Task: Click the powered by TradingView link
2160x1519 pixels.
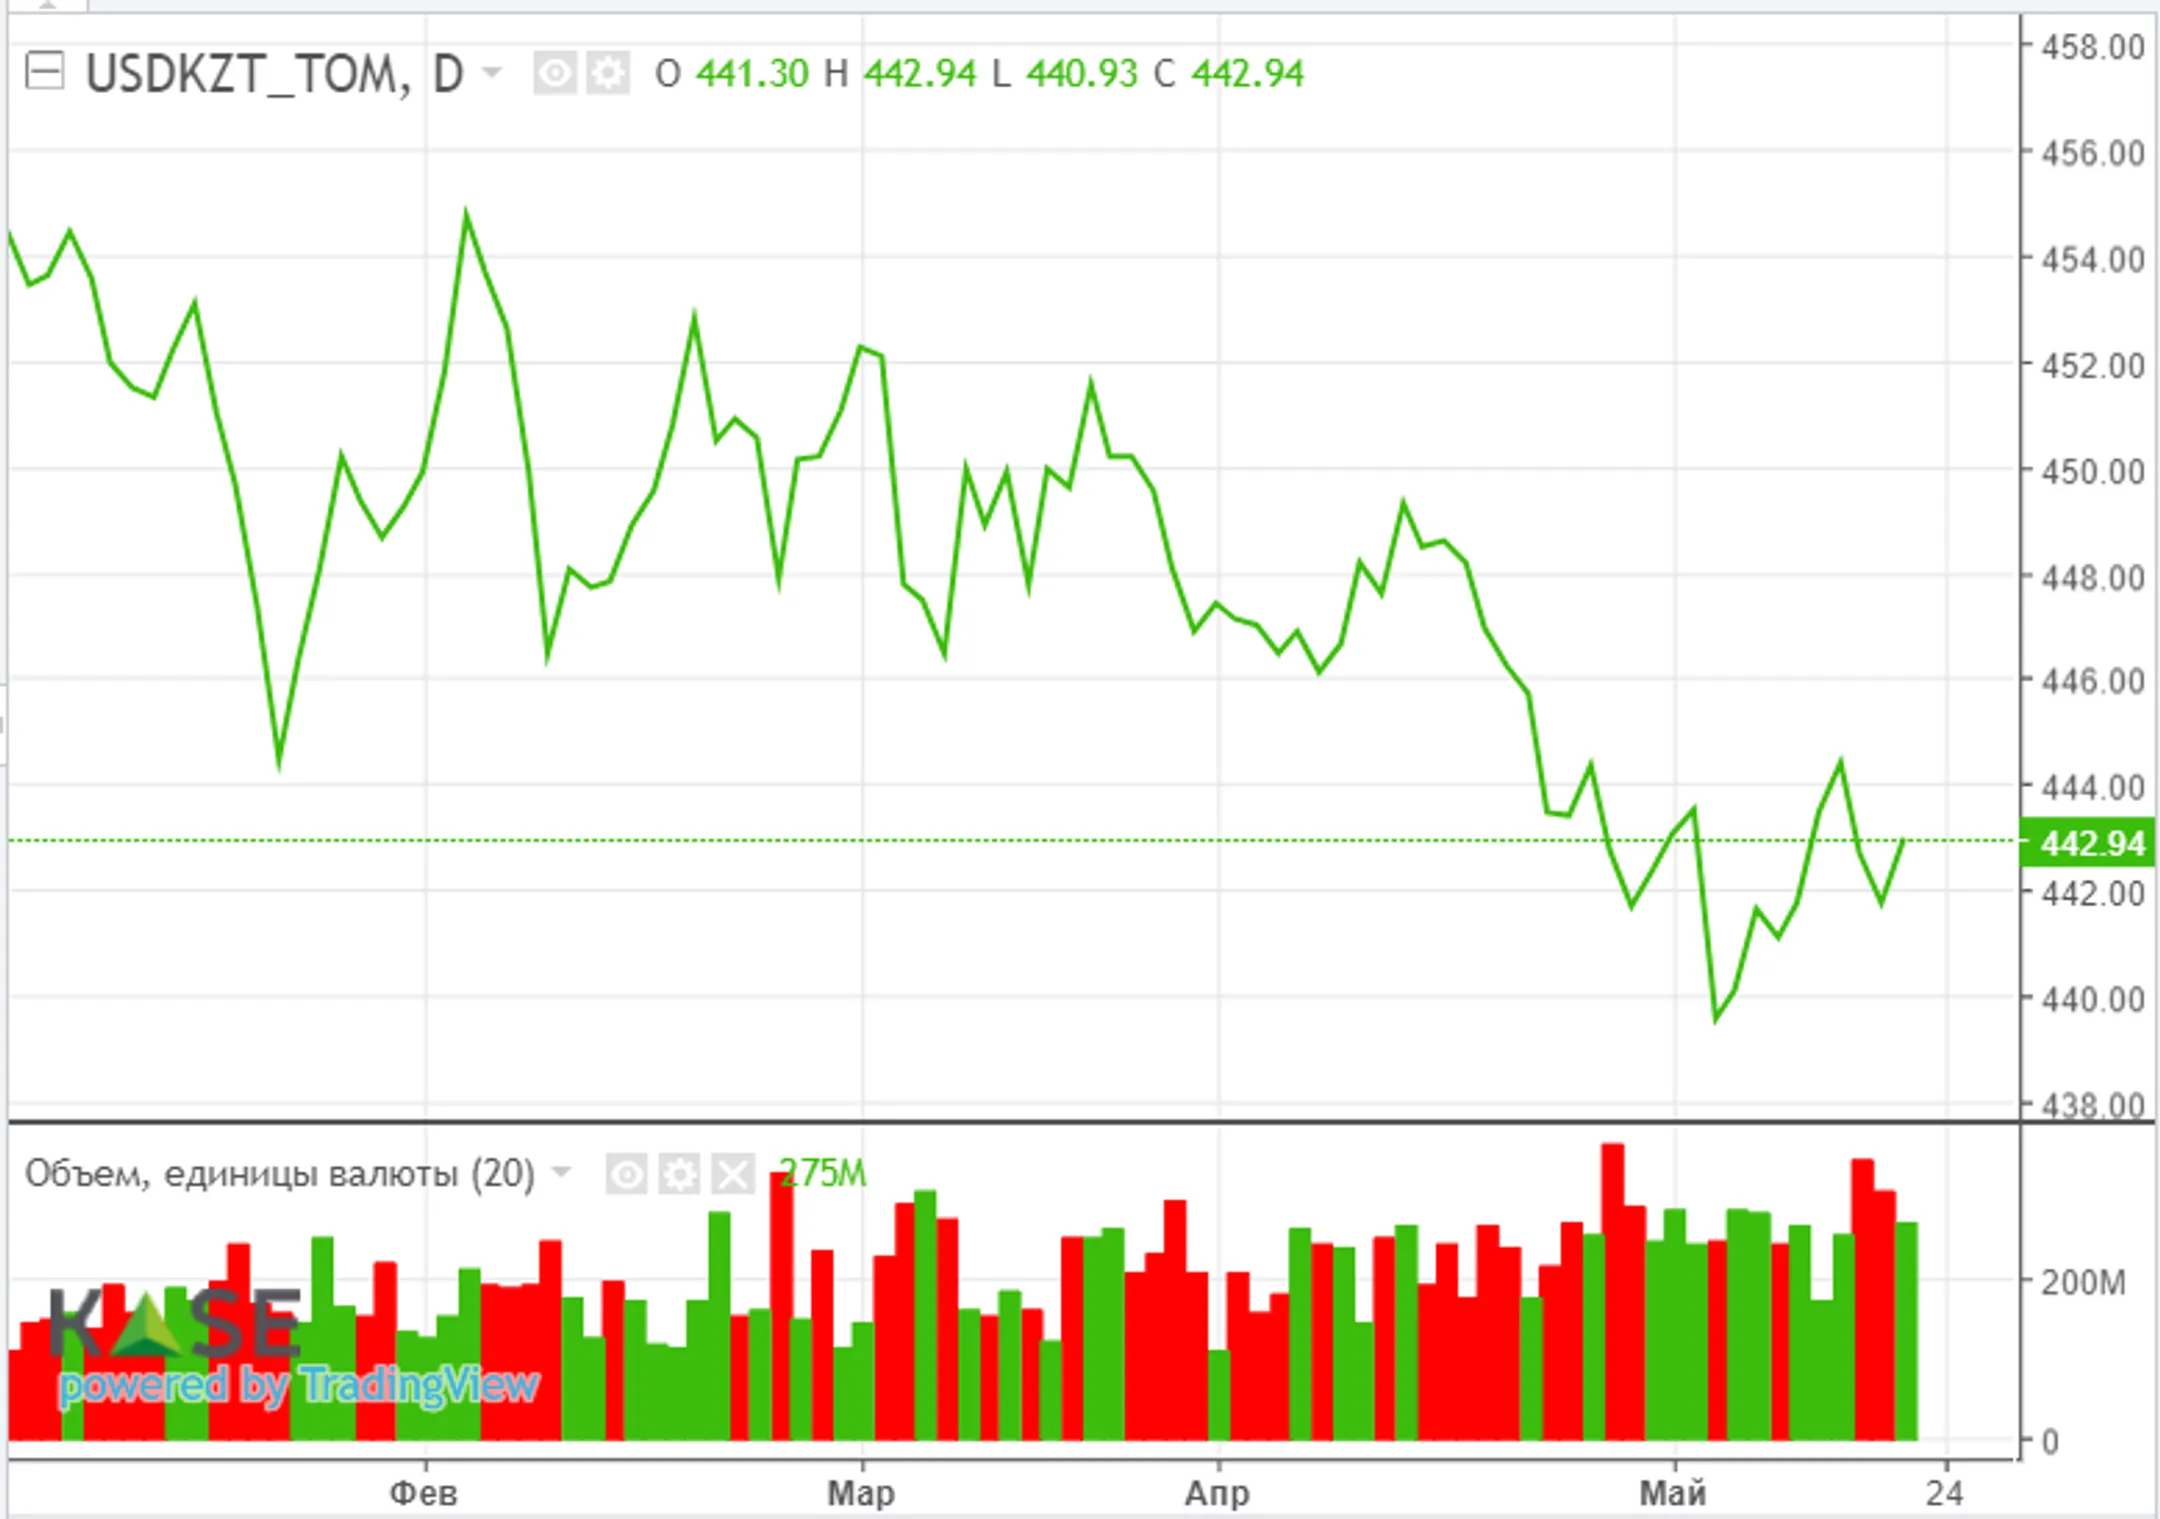Action: coord(299,1386)
